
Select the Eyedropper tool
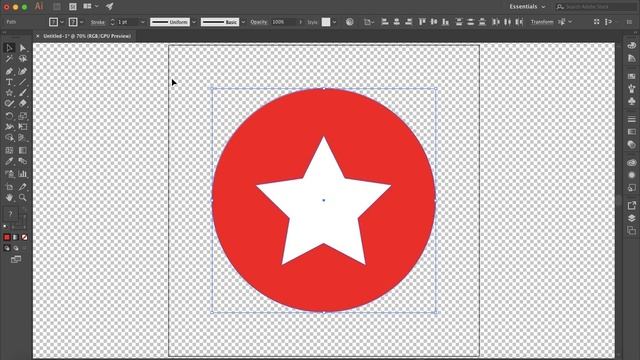(9, 161)
